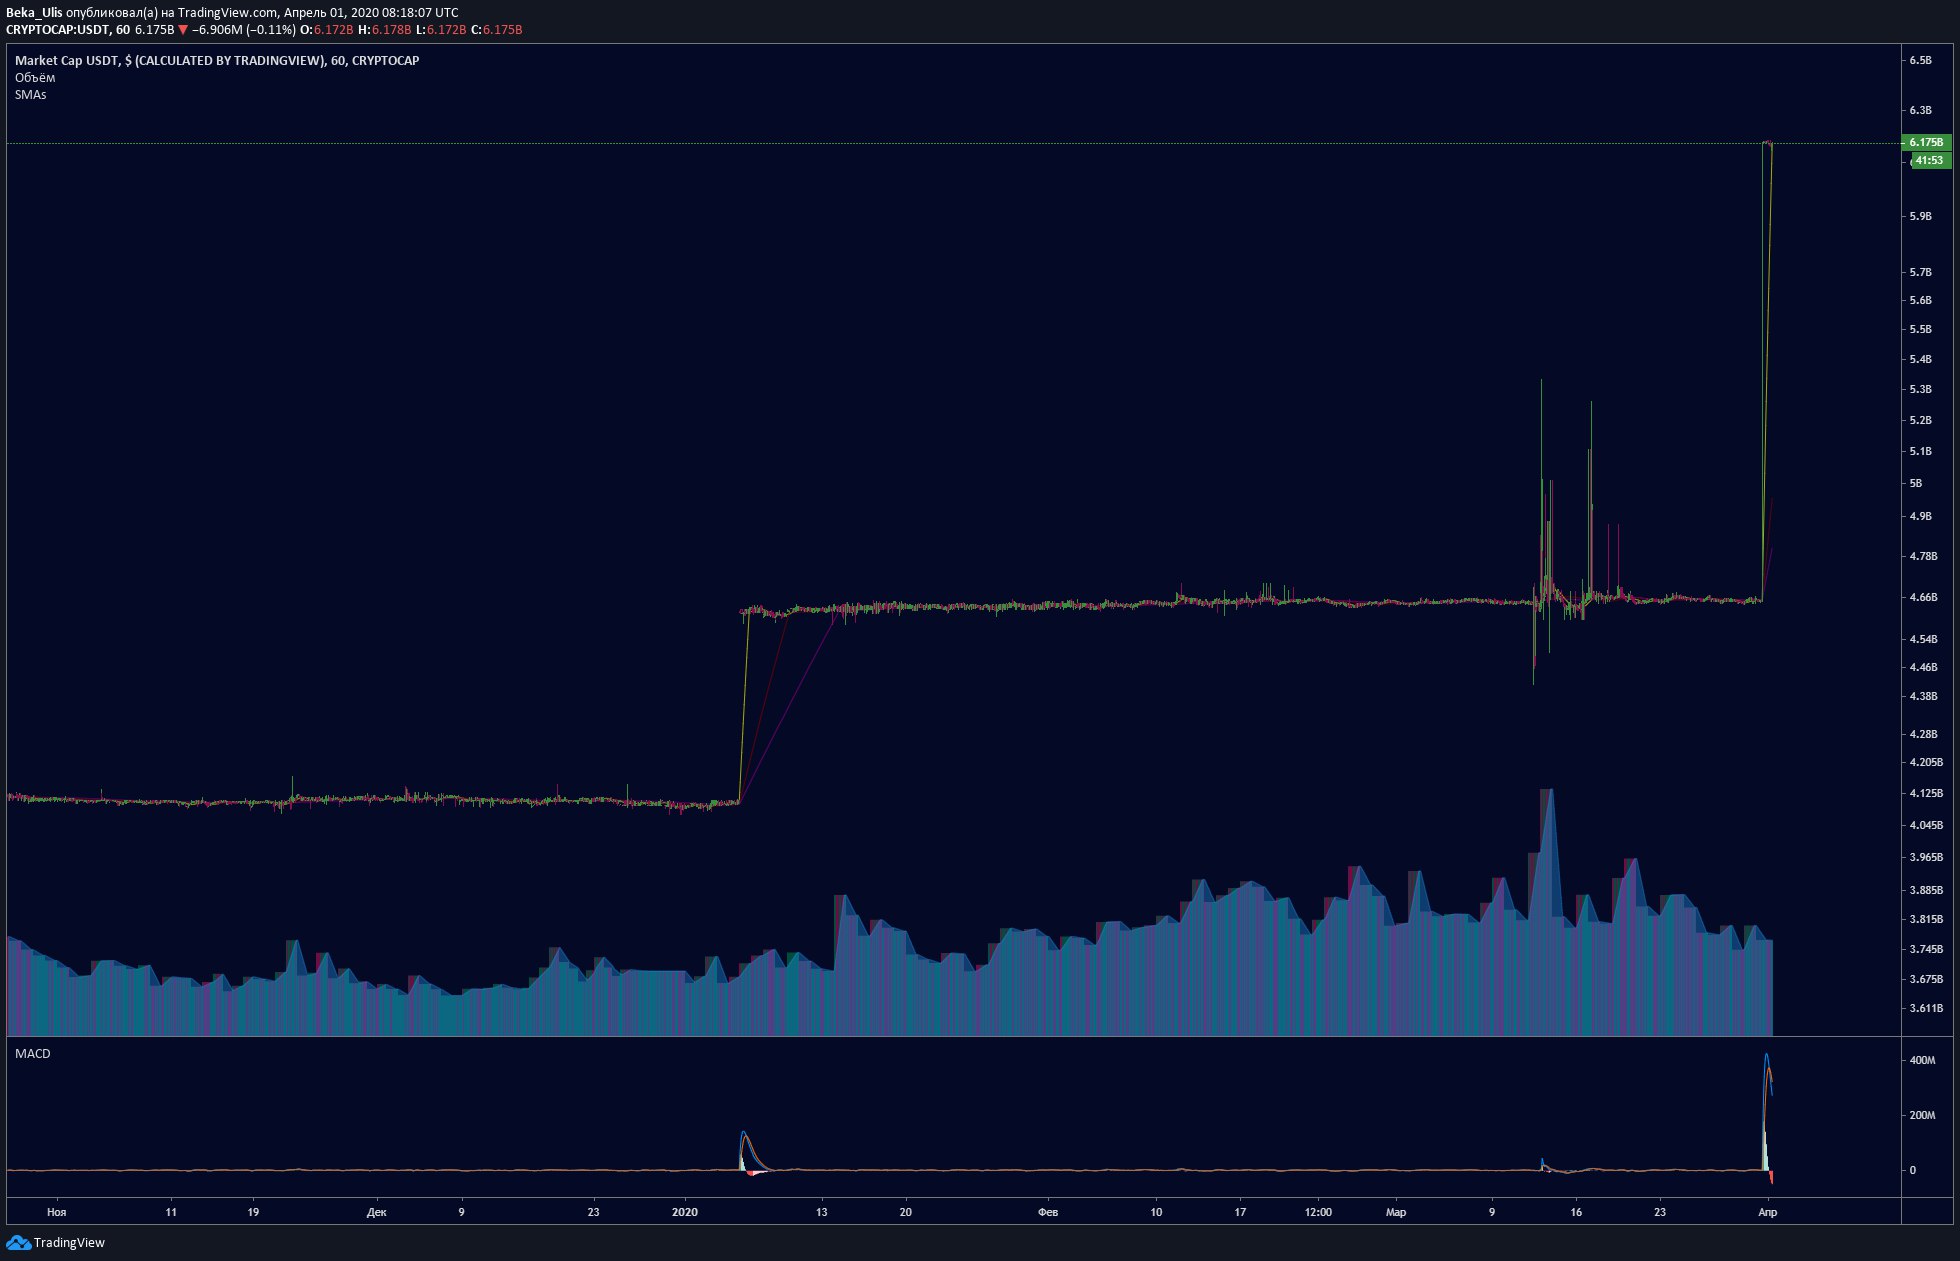Click the Апр date on the time axis

pyautogui.click(x=1767, y=1213)
